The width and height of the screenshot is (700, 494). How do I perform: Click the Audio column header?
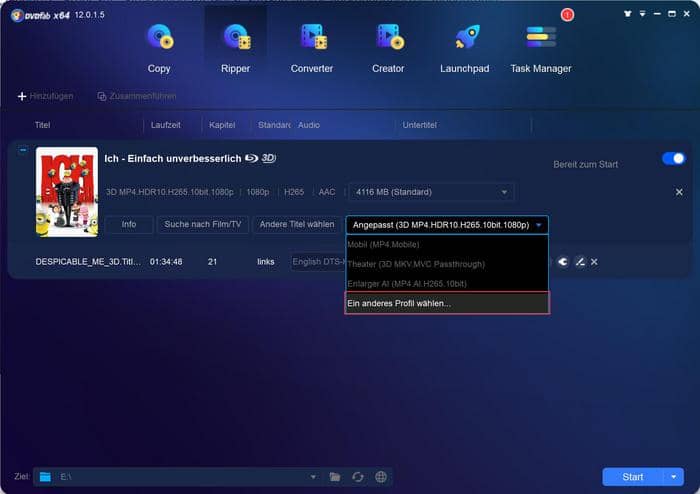(x=309, y=125)
